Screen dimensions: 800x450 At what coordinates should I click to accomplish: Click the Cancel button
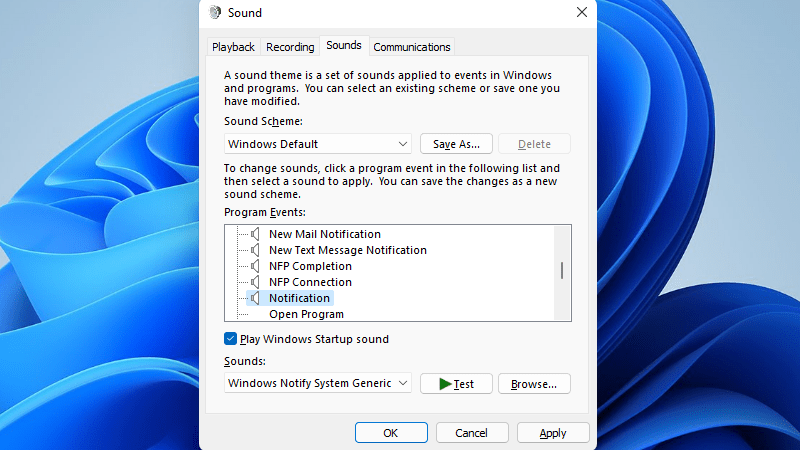pyautogui.click(x=471, y=433)
